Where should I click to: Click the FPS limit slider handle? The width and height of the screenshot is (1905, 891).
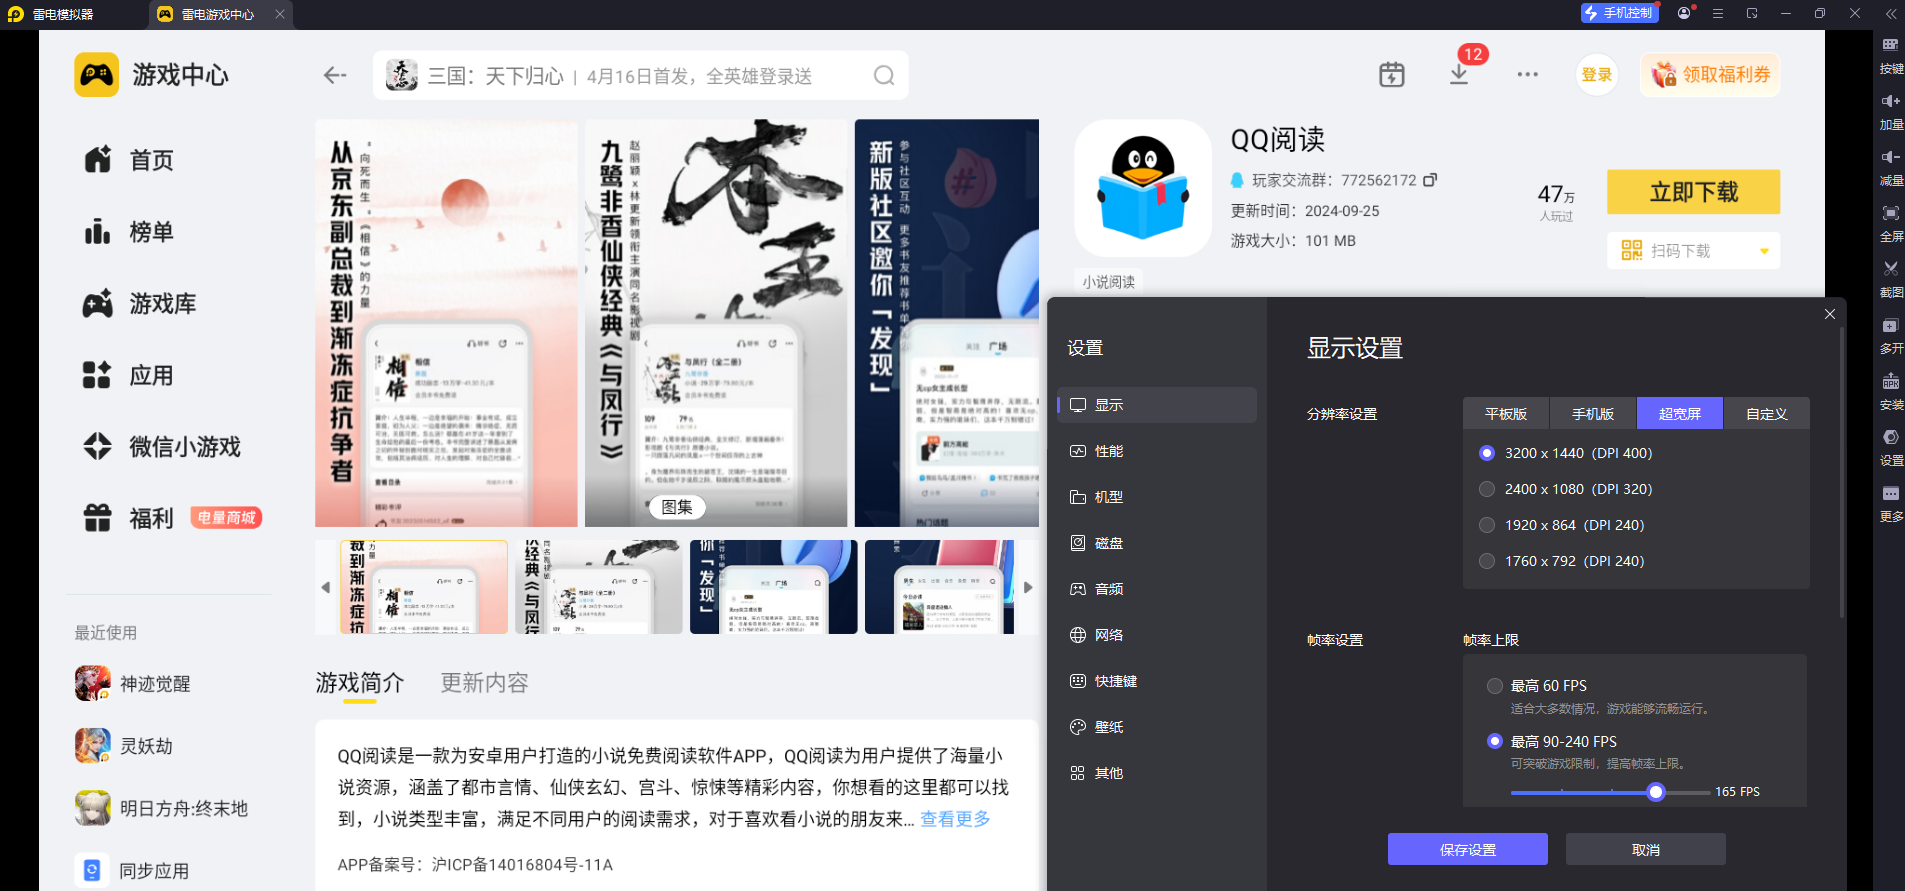click(x=1656, y=792)
